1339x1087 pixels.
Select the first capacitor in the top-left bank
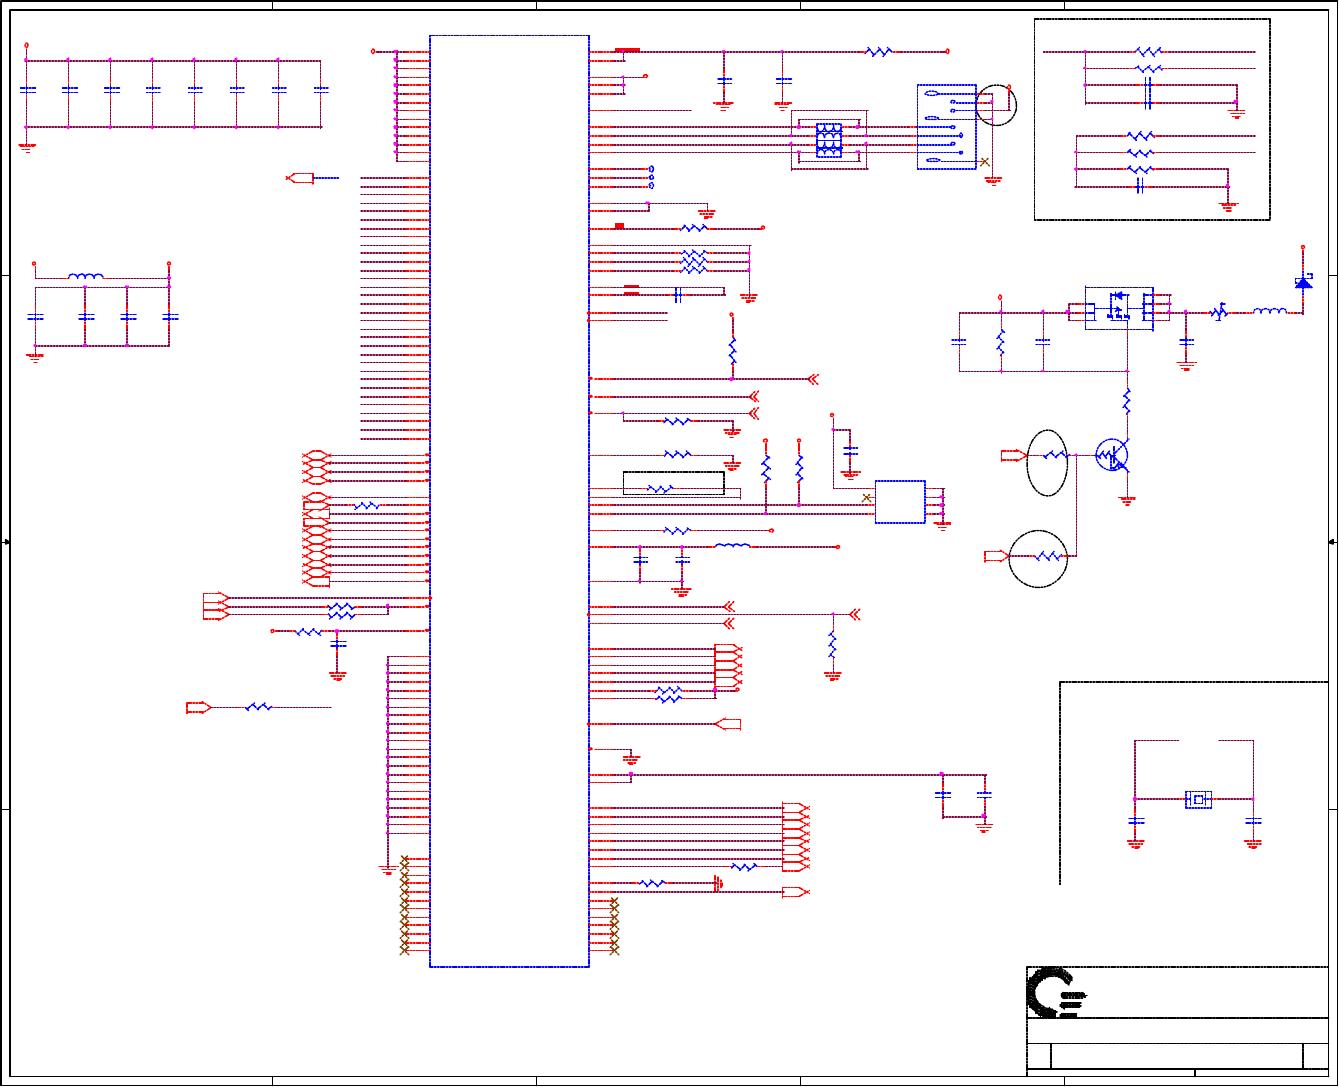click(27, 90)
